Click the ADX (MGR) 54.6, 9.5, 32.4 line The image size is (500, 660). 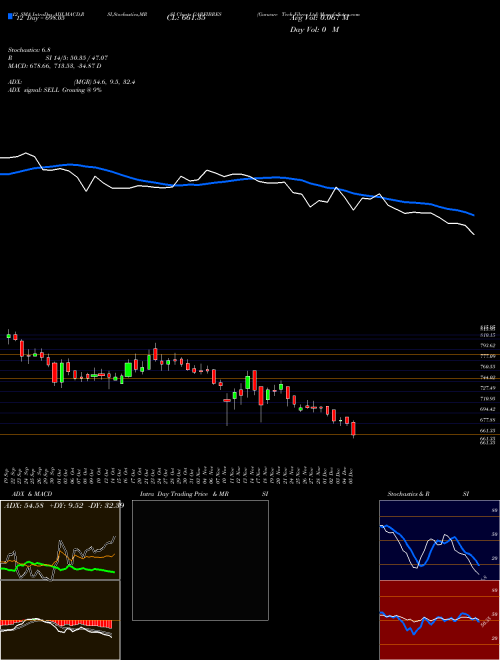pyautogui.click(x=72, y=82)
